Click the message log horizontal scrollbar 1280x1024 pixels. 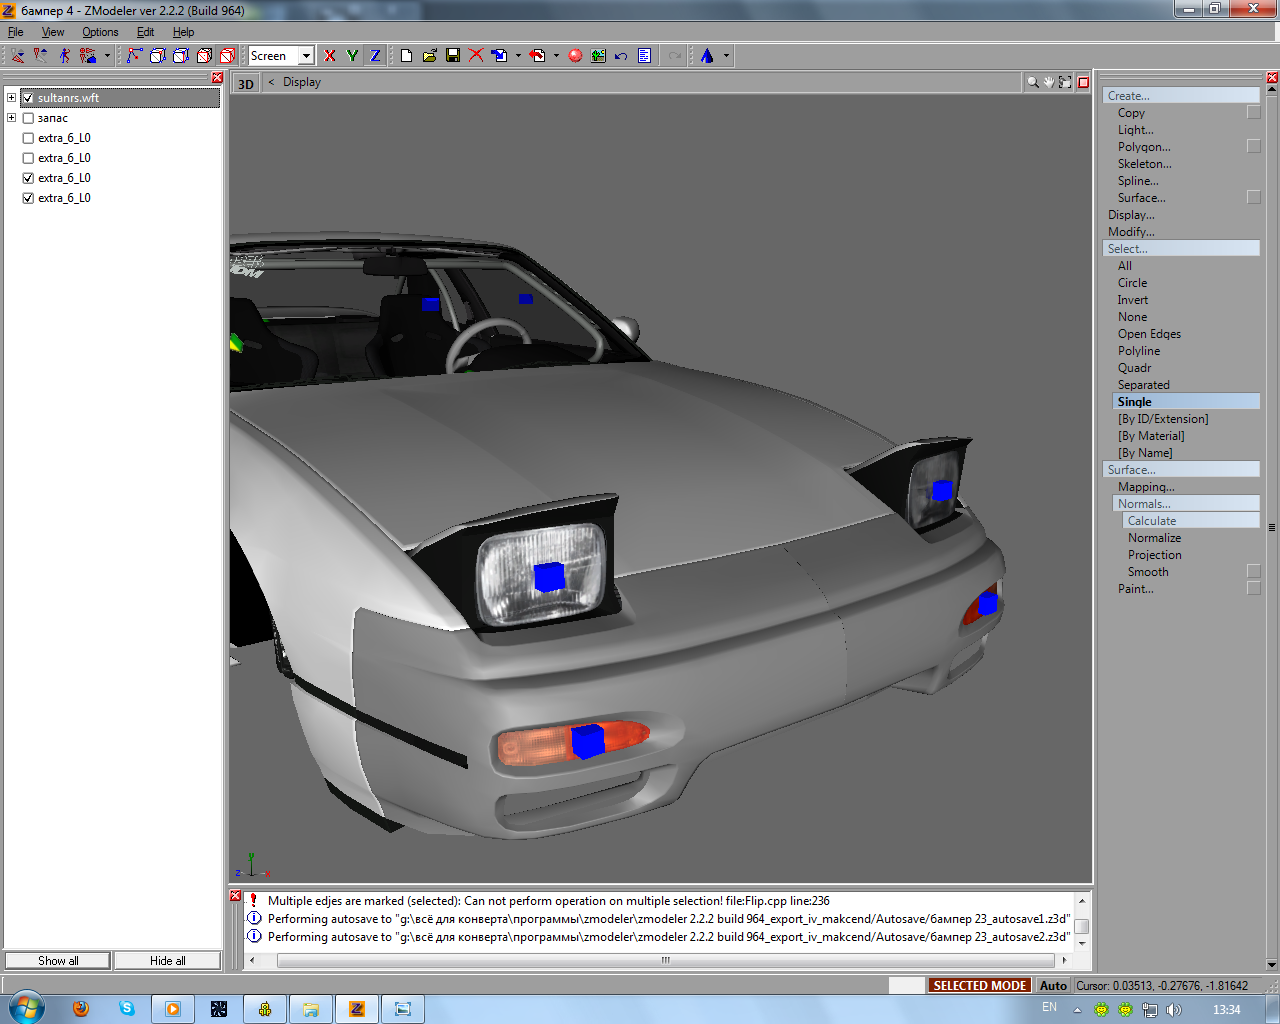[665, 960]
